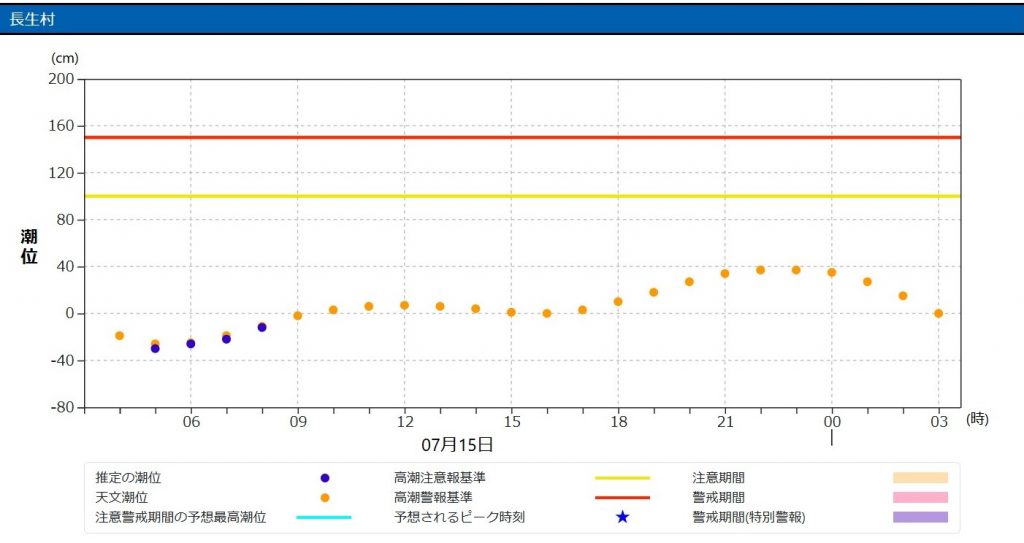The width and height of the screenshot is (1024, 543).
Task: Click the 注意警戒期間の予想最高潮位 legend label
Action: coord(181,517)
